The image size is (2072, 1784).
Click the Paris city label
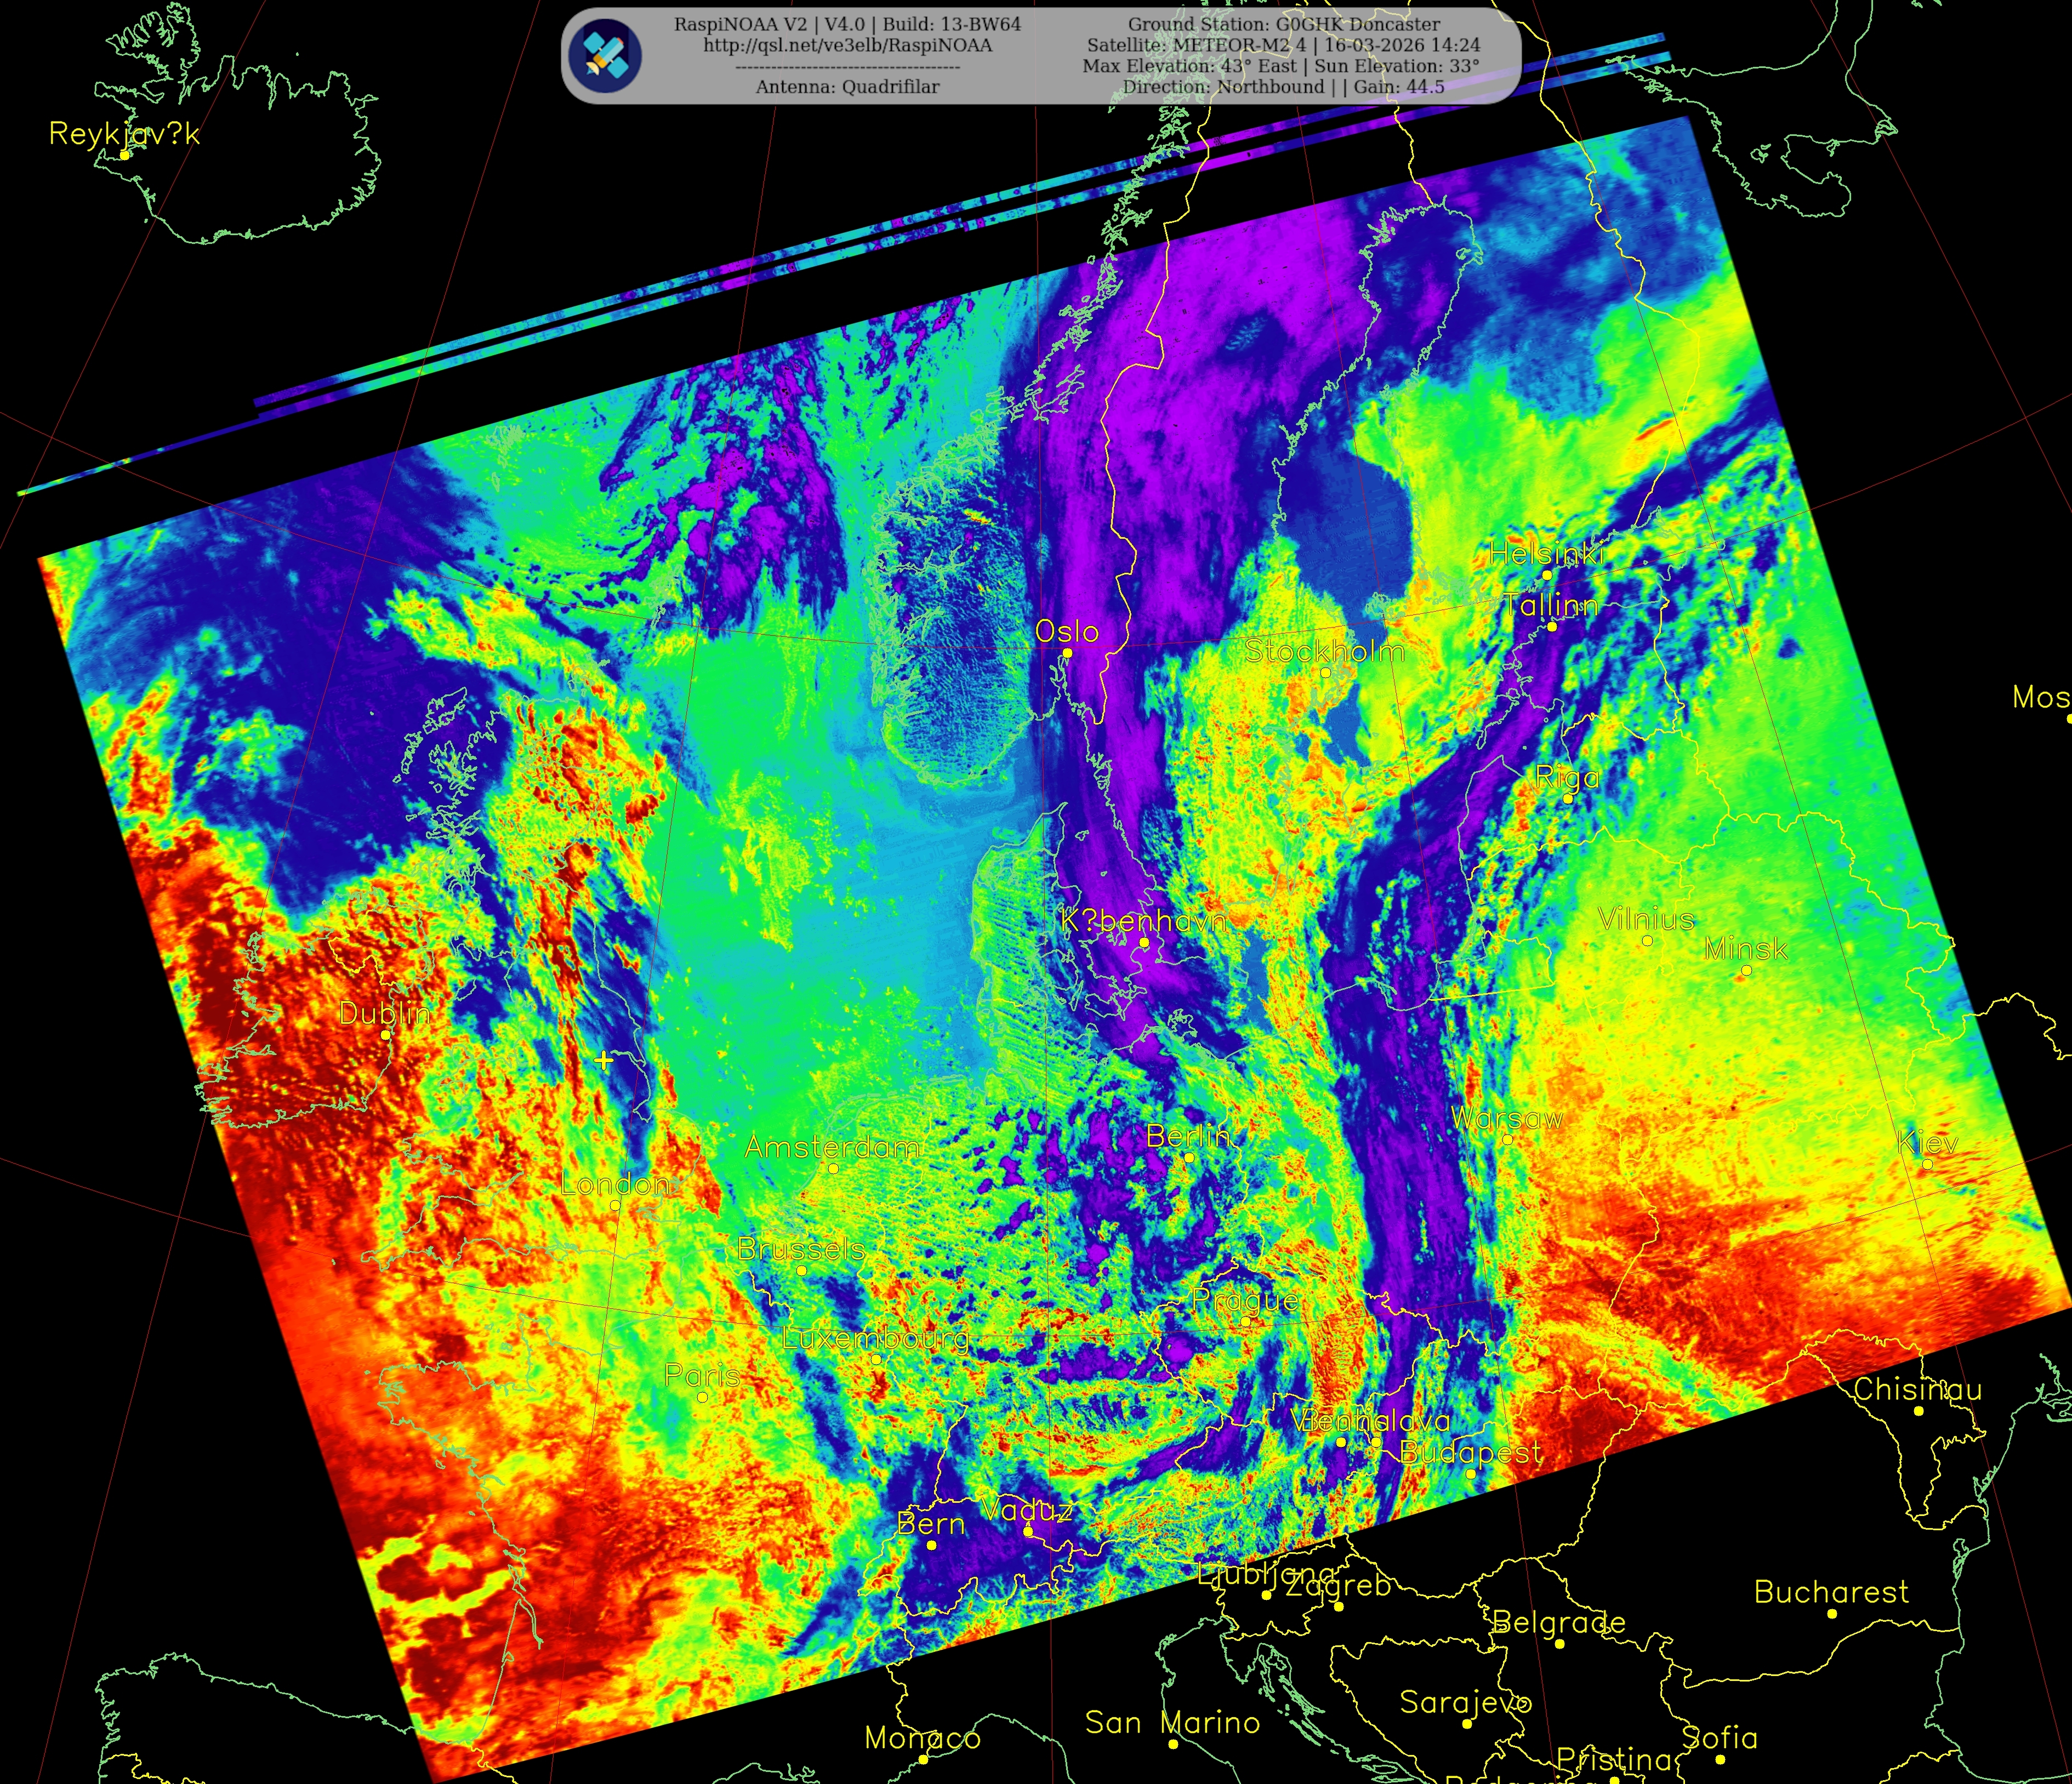pos(702,1375)
